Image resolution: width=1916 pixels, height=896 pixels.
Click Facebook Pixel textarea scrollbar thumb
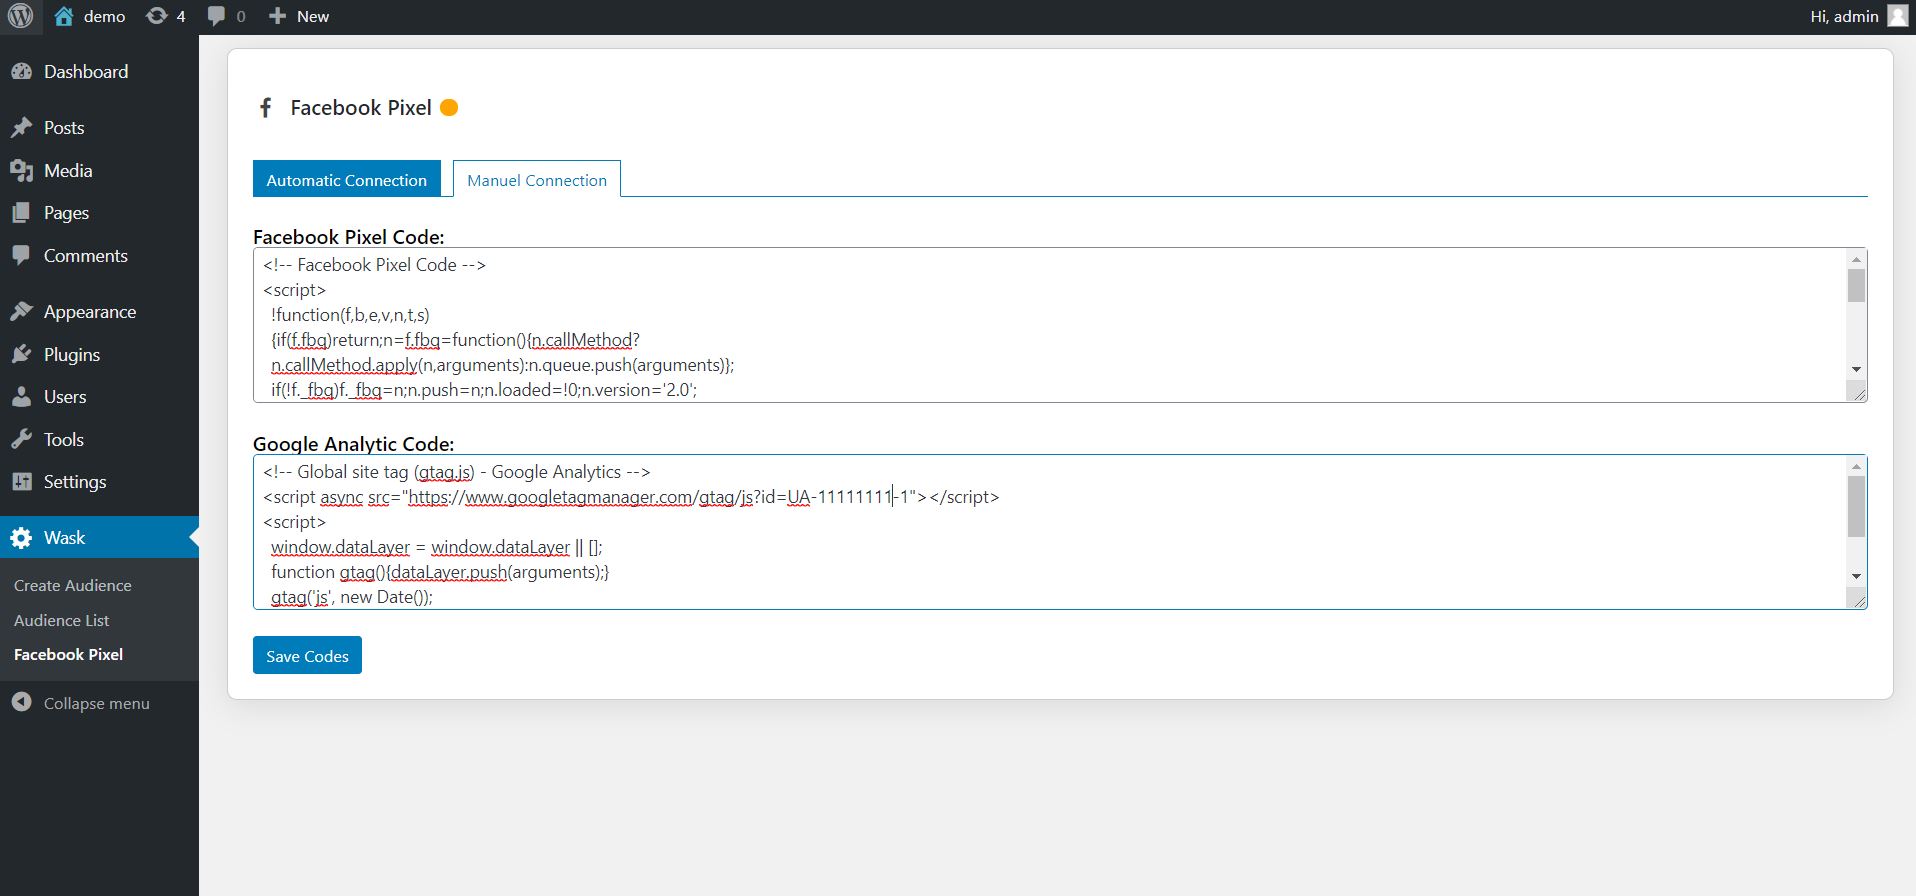coord(1856,285)
